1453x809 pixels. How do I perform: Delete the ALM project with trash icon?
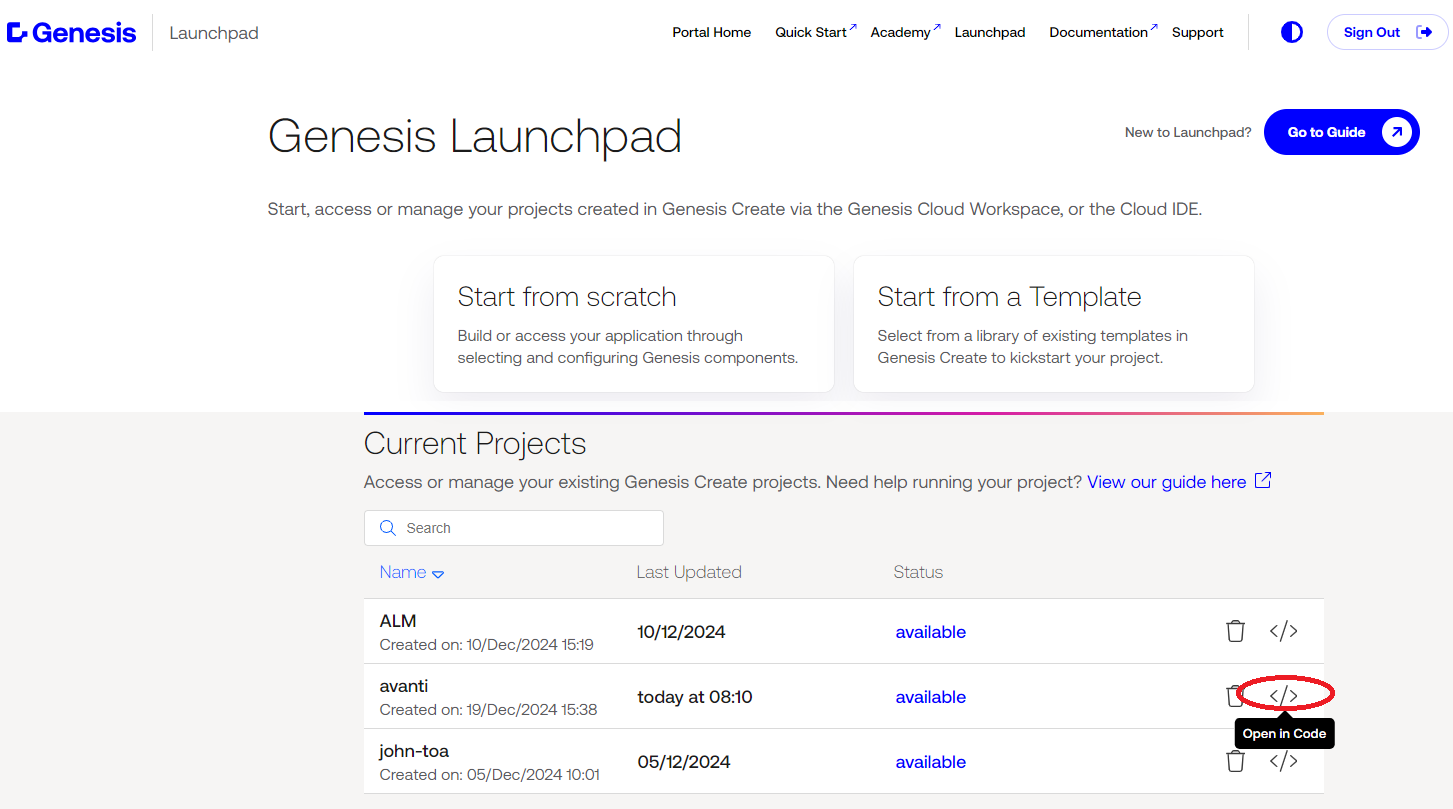coord(1236,631)
